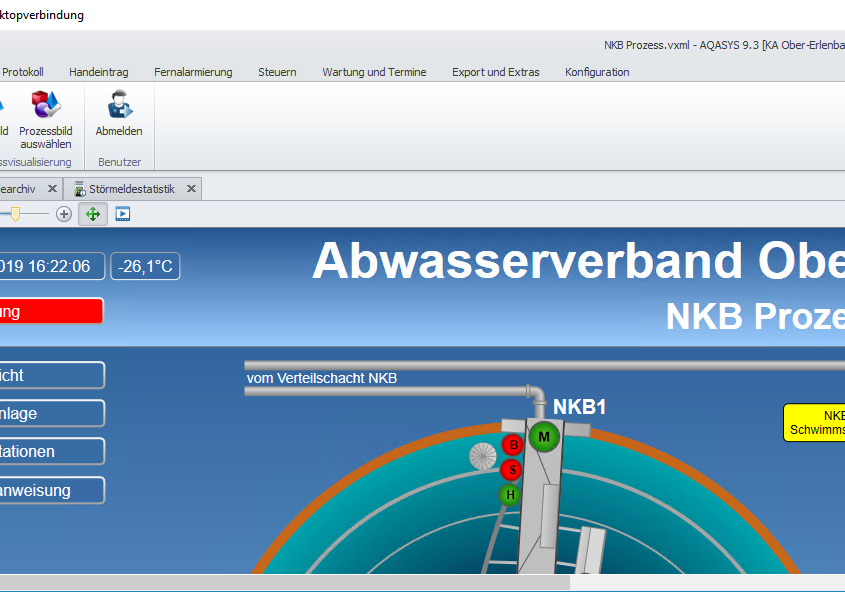Open the Fernalarmierung ribbon tab
845x592 pixels.
click(x=193, y=72)
